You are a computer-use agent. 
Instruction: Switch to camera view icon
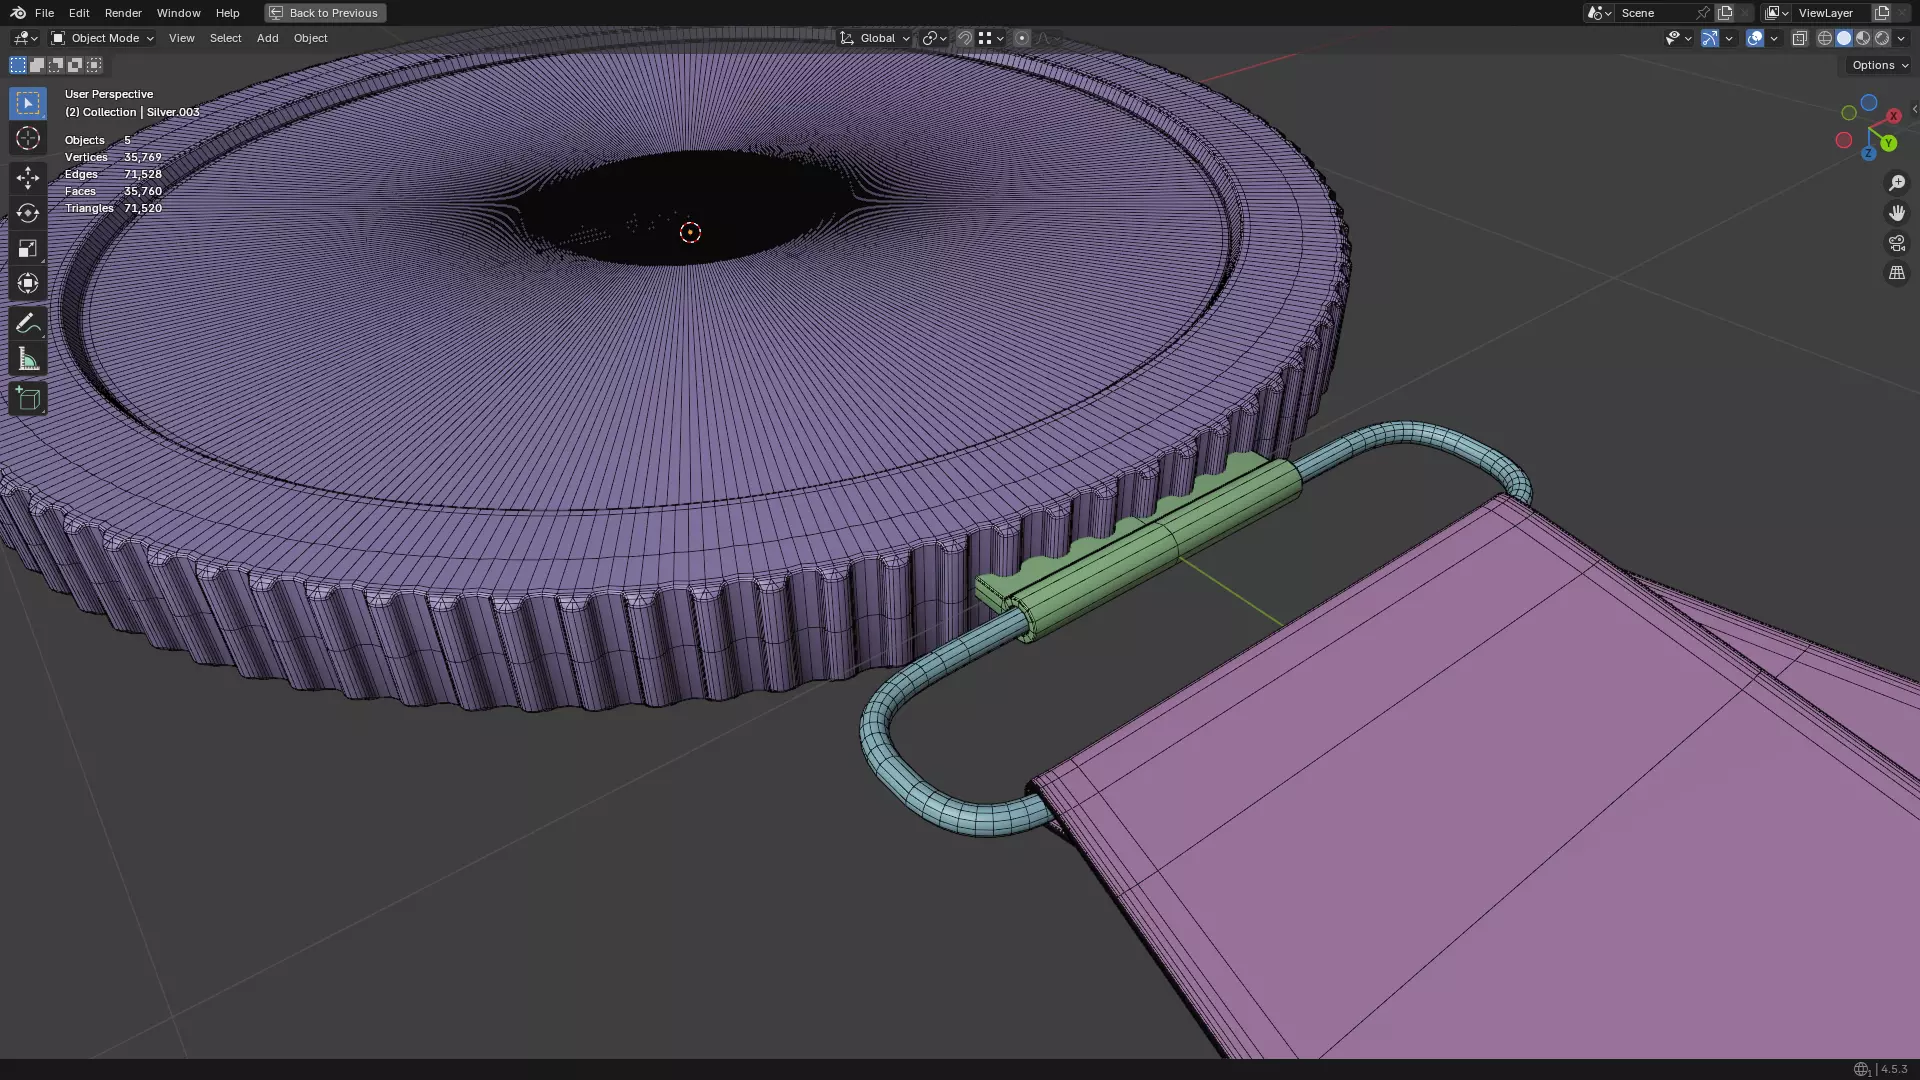click(1896, 243)
